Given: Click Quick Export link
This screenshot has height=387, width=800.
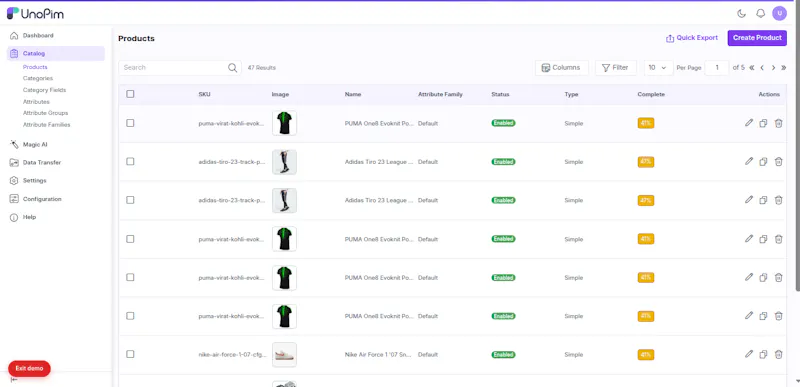Looking at the screenshot, I should pos(692,38).
